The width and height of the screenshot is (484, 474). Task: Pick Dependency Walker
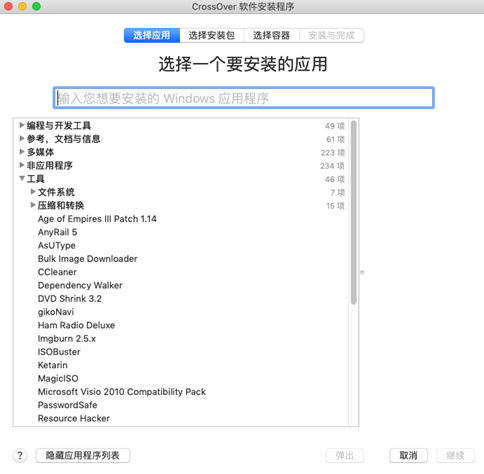pyautogui.click(x=80, y=286)
